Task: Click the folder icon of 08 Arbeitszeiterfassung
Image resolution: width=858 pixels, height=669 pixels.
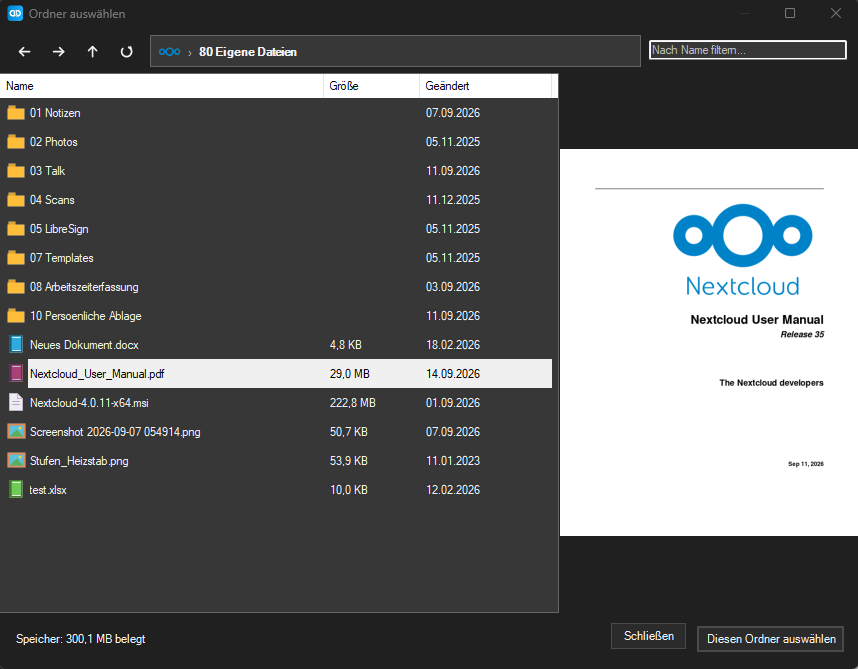Action: [16, 287]
